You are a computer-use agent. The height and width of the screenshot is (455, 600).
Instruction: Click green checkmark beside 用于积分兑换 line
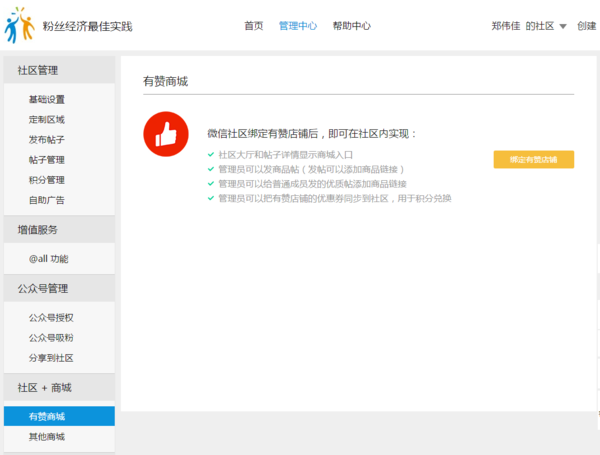coord(210,198)
